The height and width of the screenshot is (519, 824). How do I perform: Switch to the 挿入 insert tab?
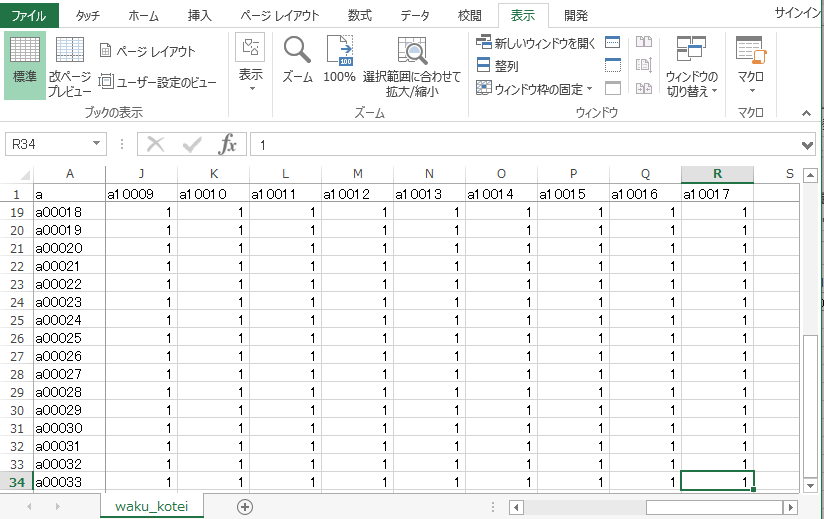pyautogui.click(x=200, y=15)
